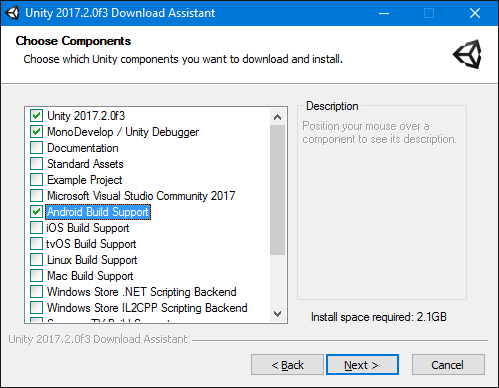Check the Example Project option

[x=36, y=180]
